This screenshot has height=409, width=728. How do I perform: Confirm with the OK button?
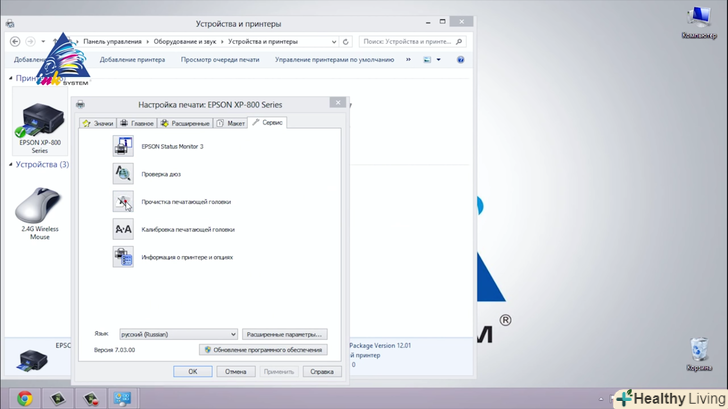193,371
